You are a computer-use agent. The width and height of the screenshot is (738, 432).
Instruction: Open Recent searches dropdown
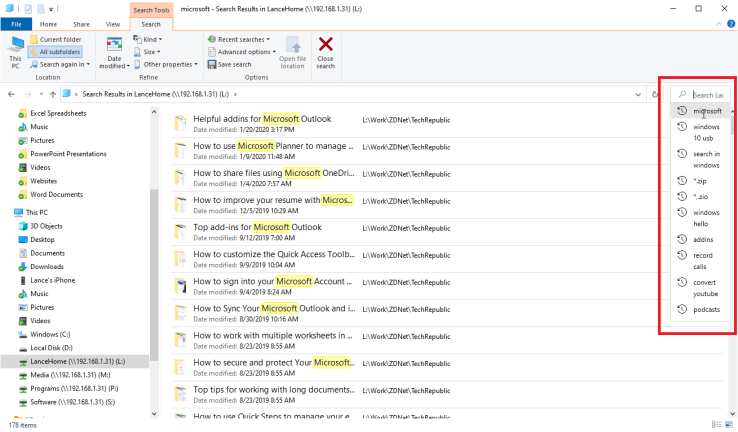[x=239, y=40]
